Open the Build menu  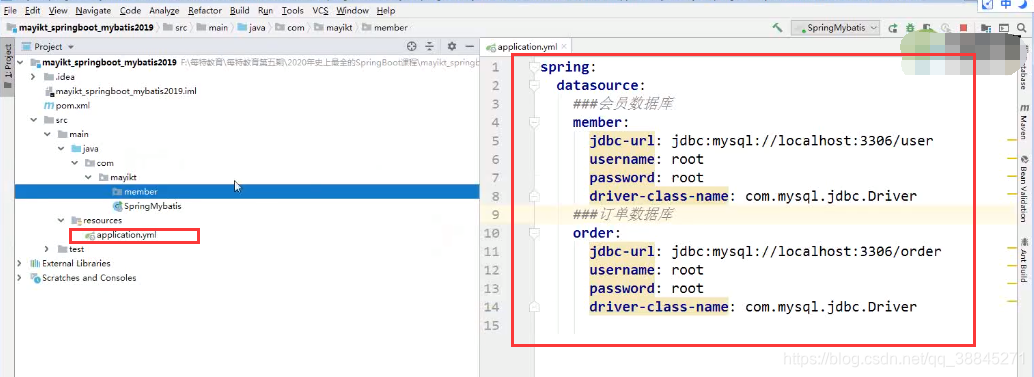(x=239, y=11)
